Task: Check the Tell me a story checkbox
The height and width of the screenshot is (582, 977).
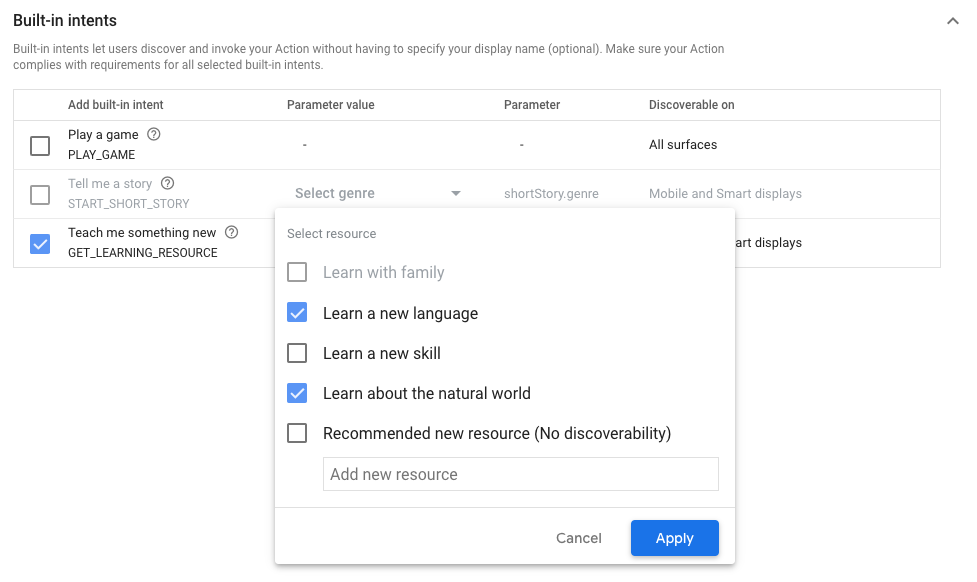Action: pos(40,195)
